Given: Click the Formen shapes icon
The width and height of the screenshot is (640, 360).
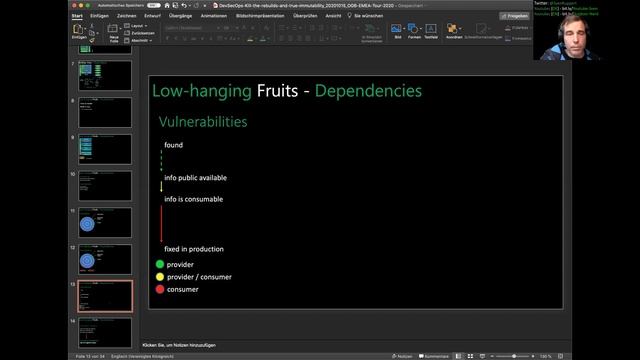Looking at the screenshot, I should [413, 28].
